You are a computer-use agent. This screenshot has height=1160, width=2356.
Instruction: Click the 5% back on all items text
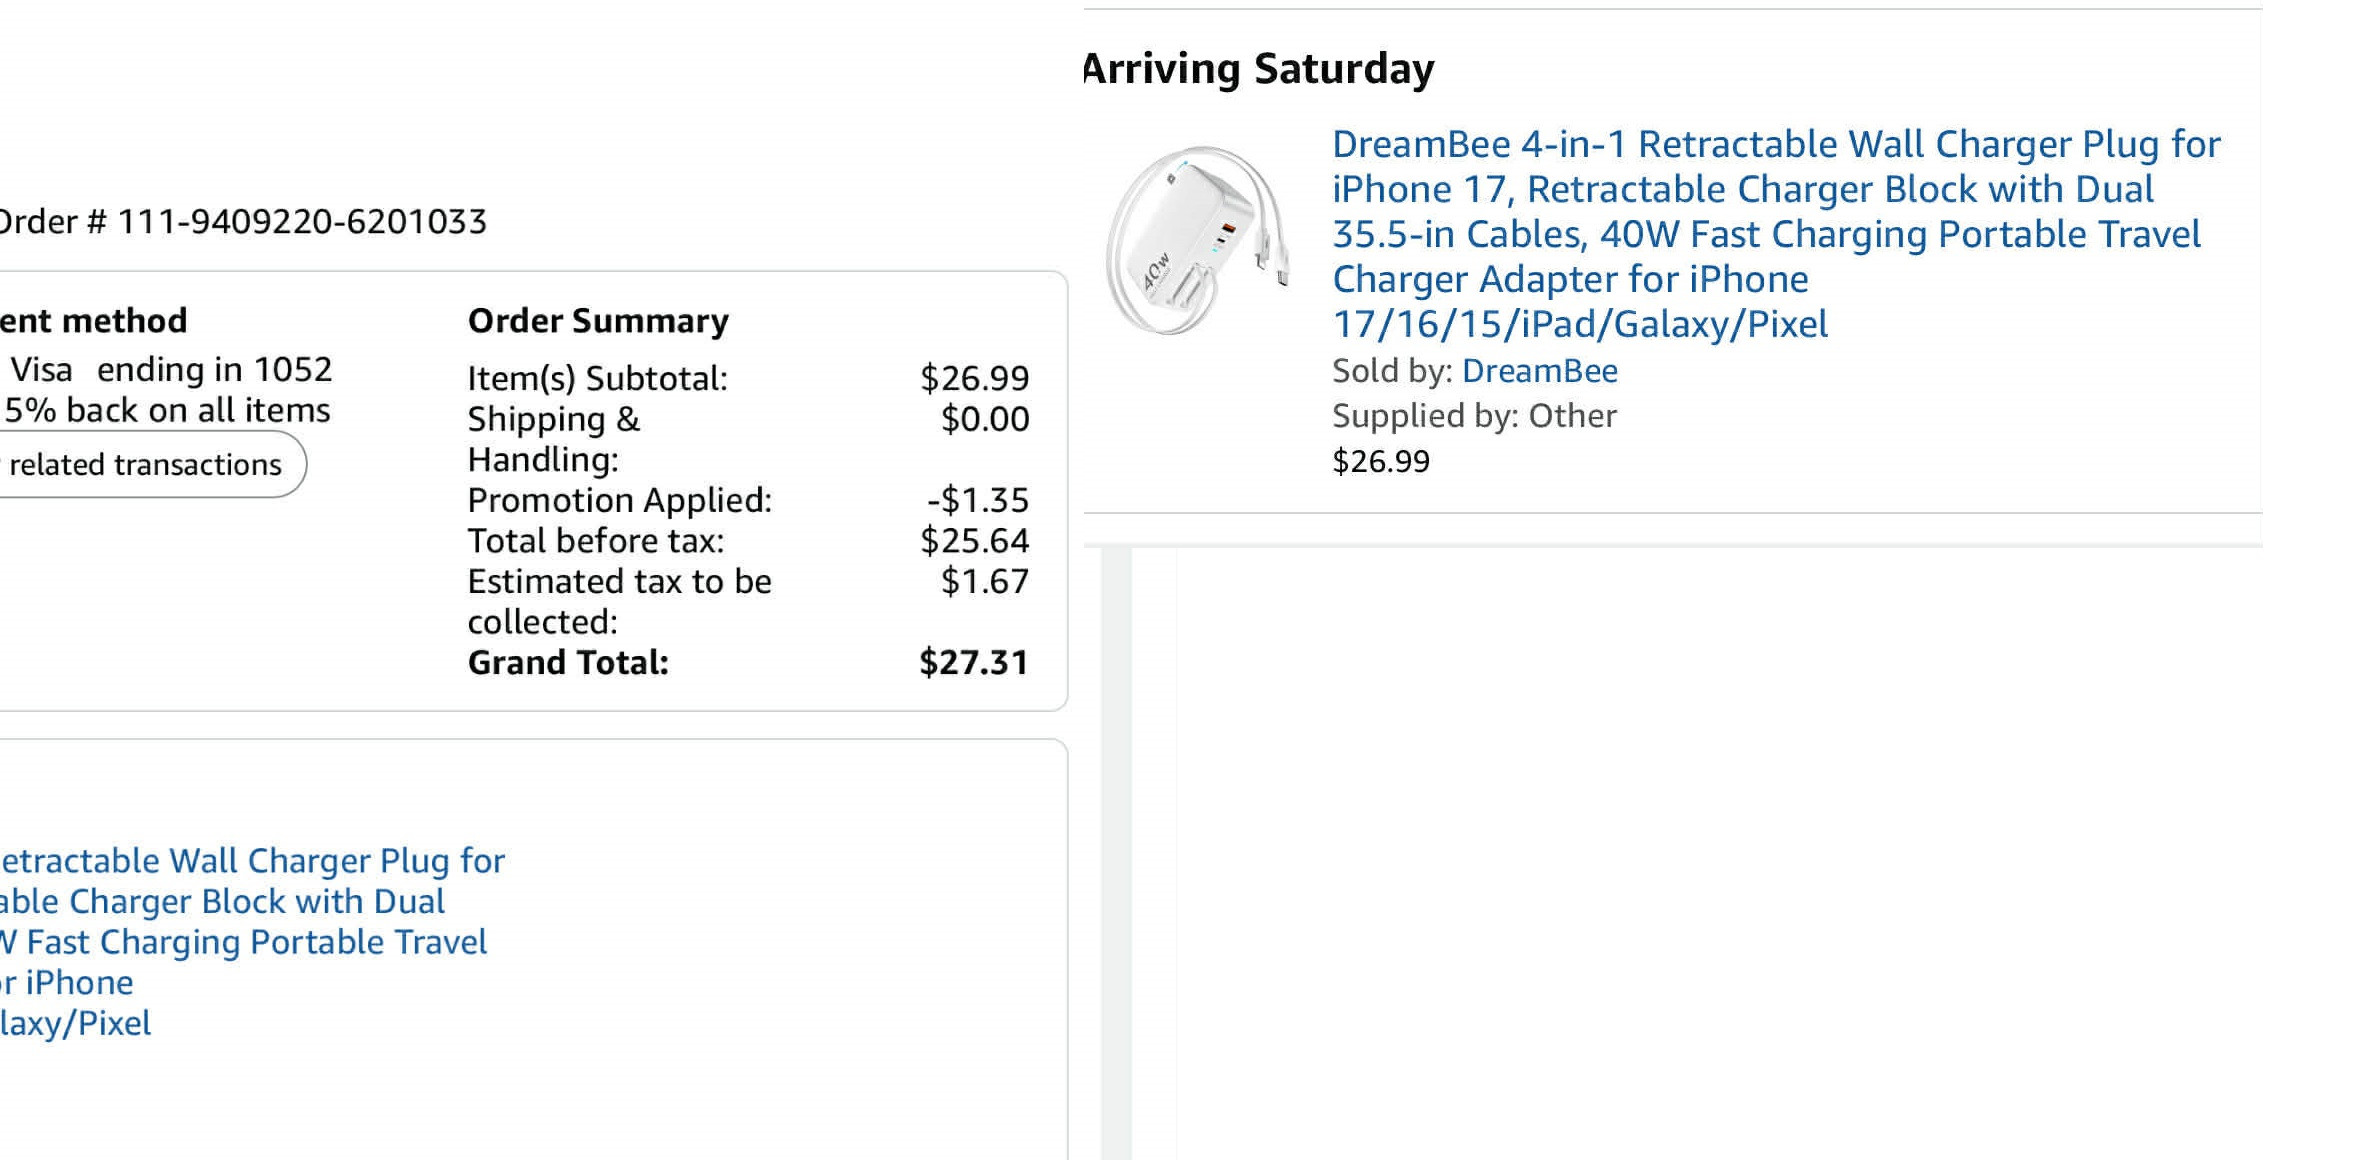point(167,411)
